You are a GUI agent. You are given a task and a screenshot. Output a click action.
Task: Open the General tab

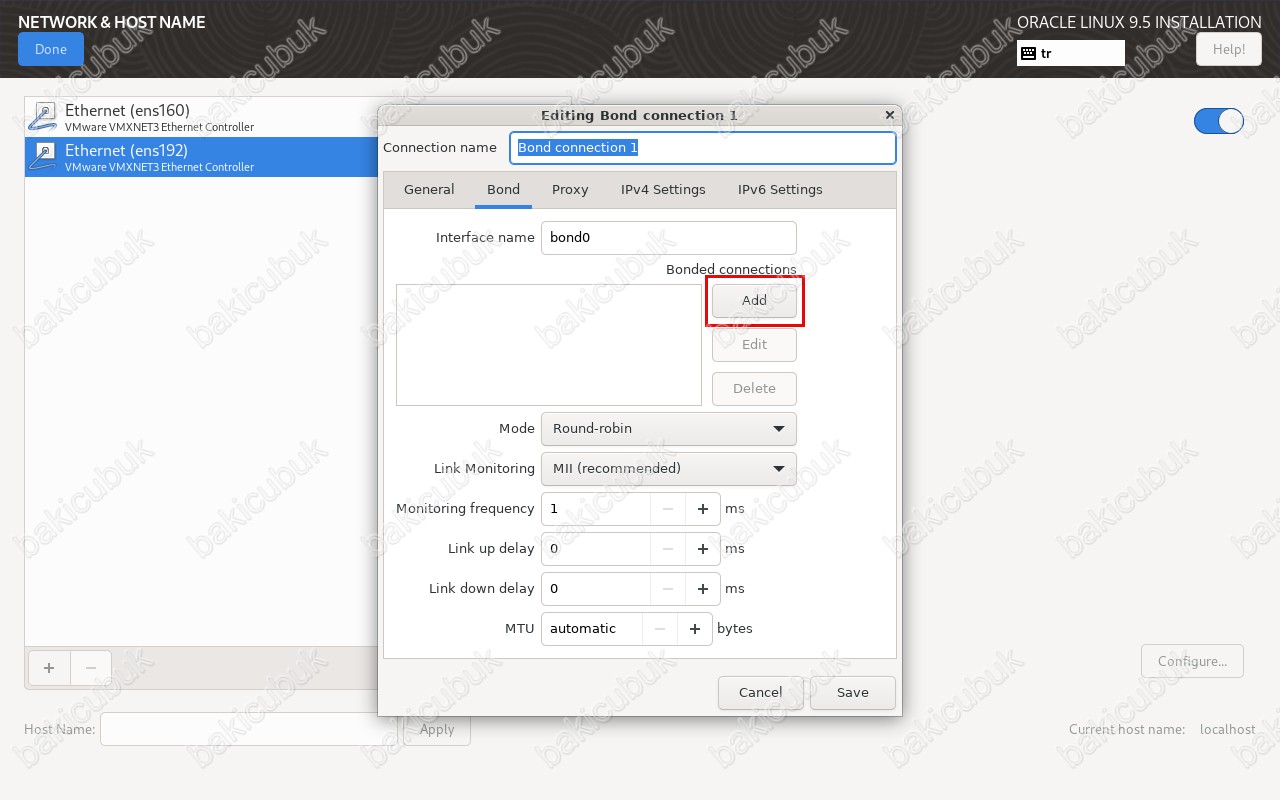pyautogui.click(x=429, y=190)
